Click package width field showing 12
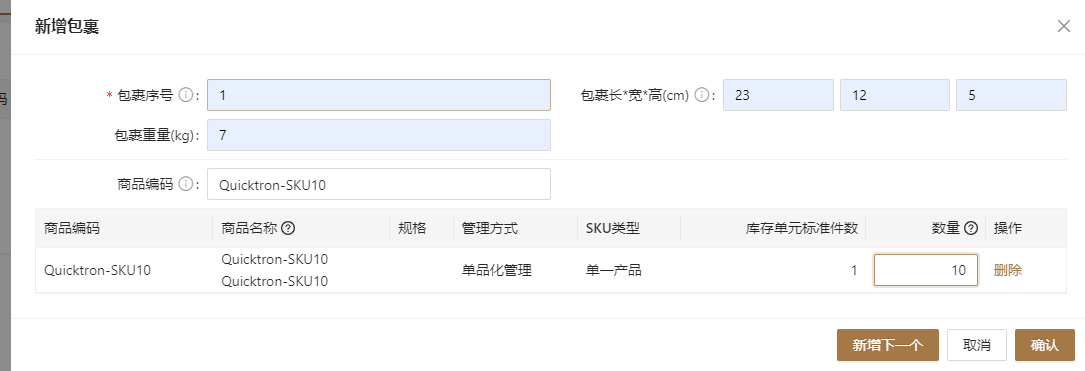 tap(895, 95)
